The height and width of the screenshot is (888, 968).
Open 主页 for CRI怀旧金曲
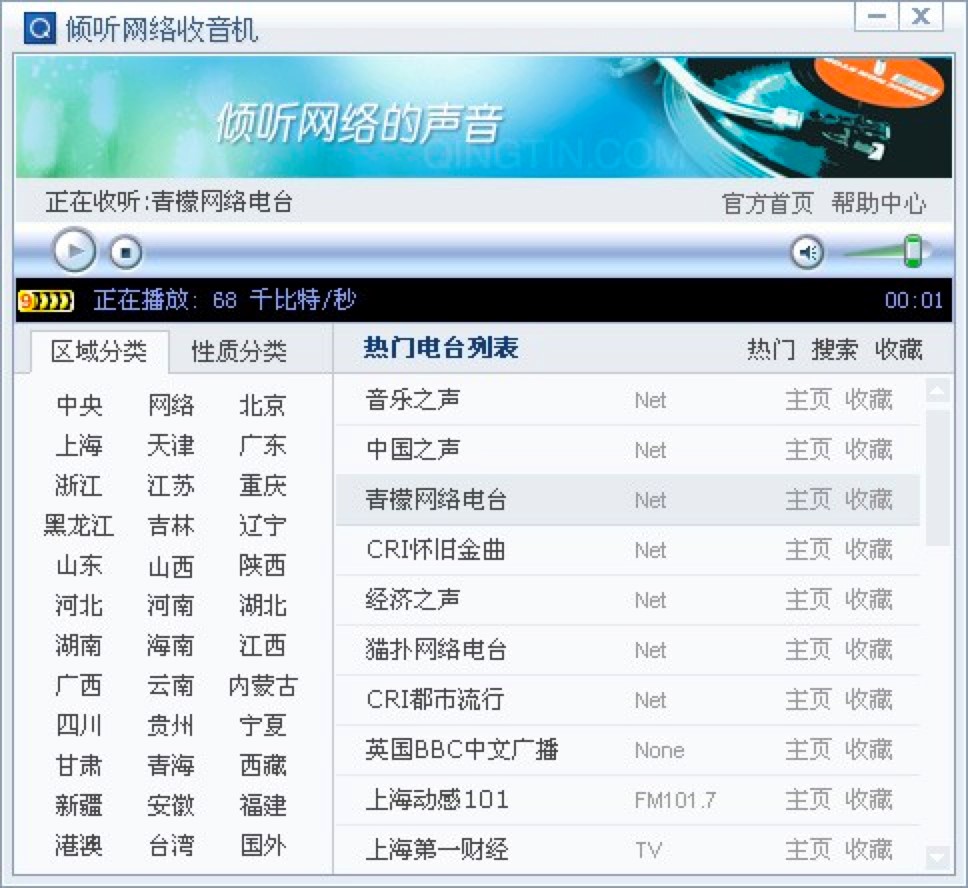pos(808,550)
